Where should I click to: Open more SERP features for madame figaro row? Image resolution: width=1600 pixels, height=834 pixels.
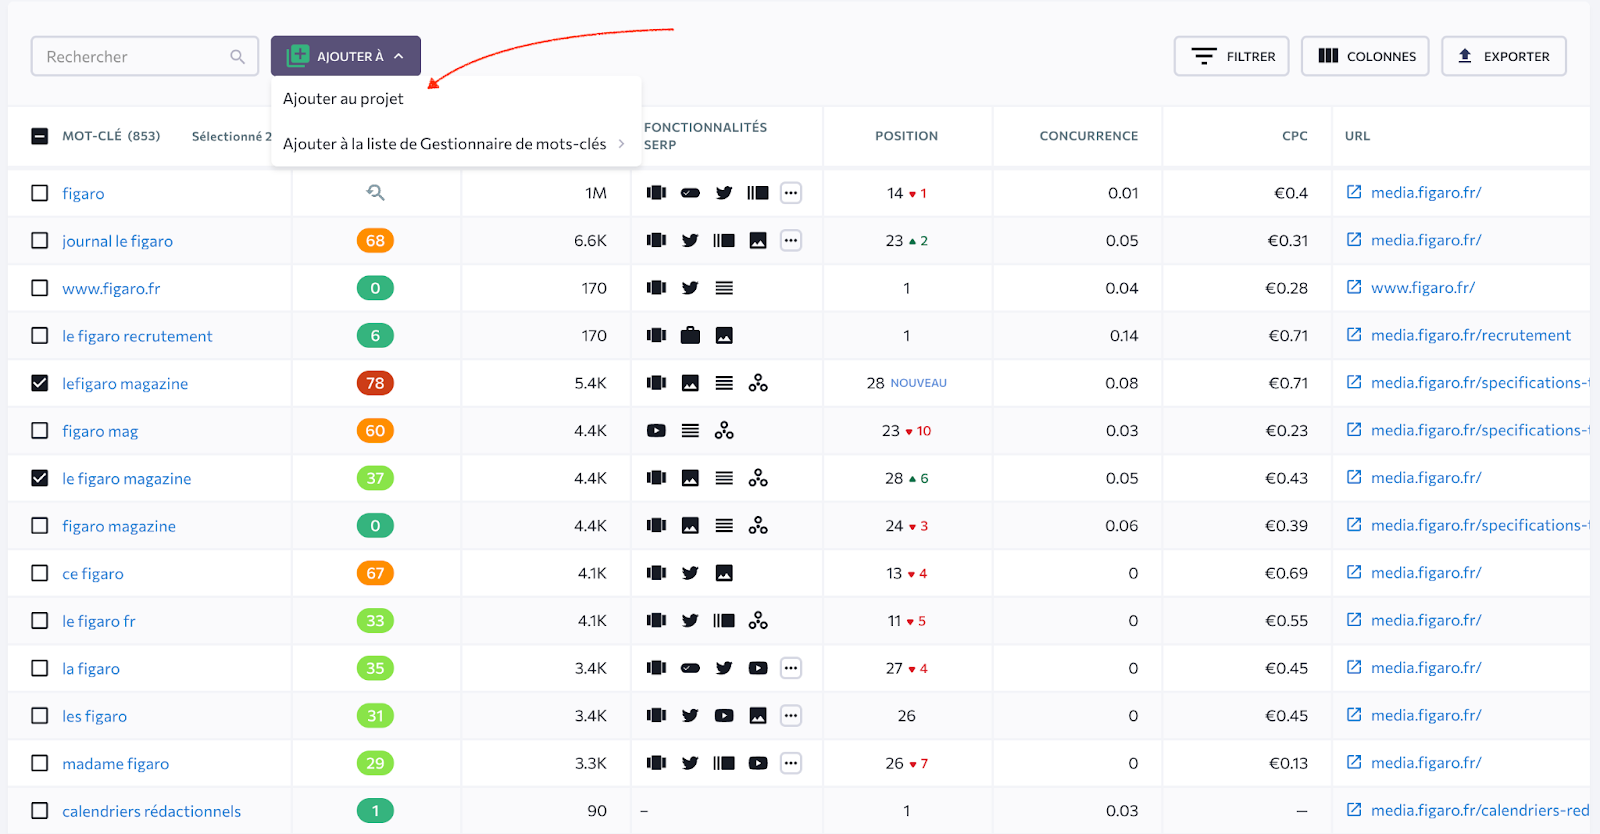[791, 763]
